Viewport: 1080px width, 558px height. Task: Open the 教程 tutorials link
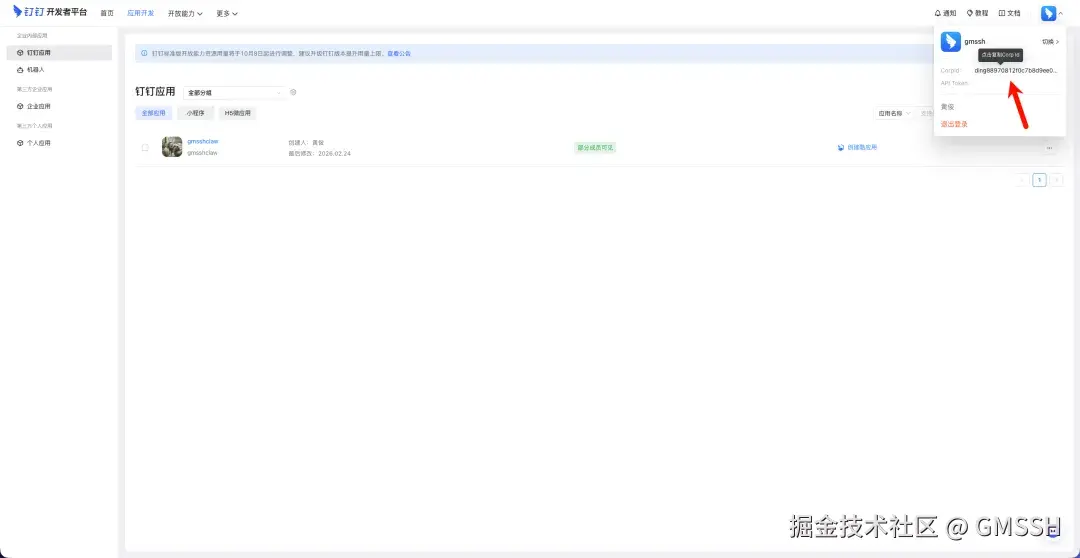click(977, 13)
